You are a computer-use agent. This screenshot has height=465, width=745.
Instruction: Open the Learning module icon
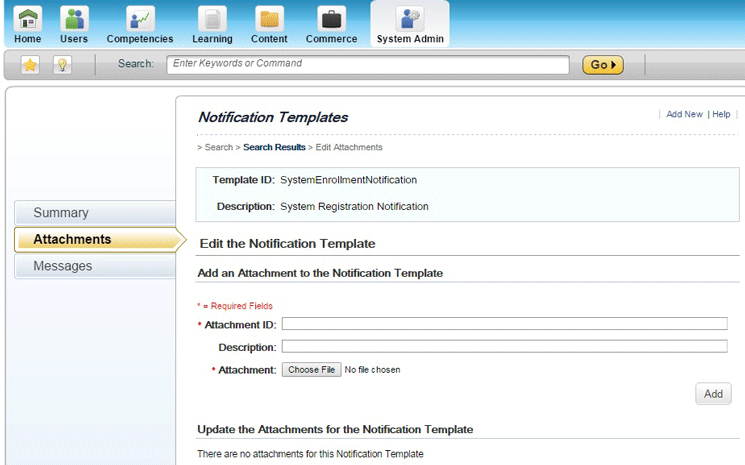[212, 19]
